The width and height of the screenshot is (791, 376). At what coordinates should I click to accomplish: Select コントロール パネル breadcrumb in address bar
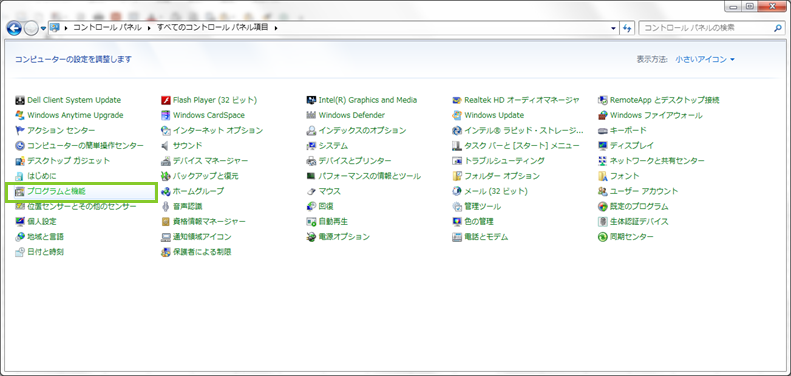[x=107, y=28]
